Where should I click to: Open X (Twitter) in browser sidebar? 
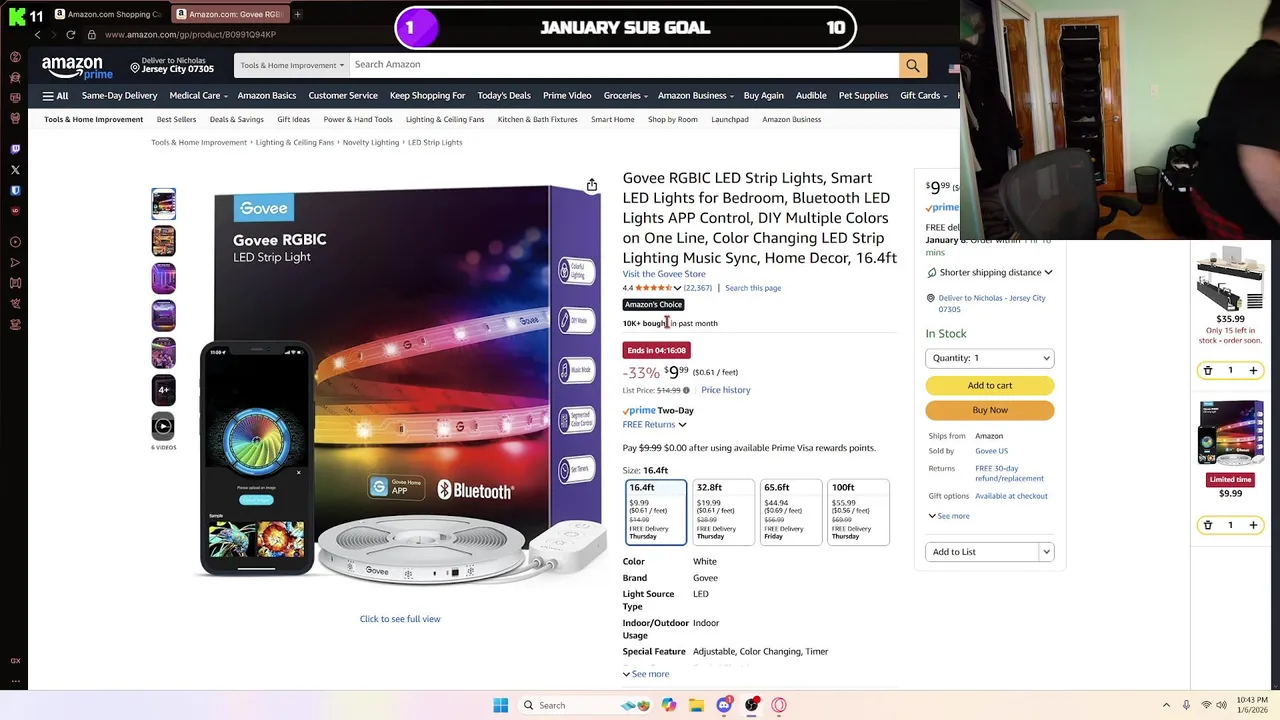pyautogui.click(x=15, y=170)
